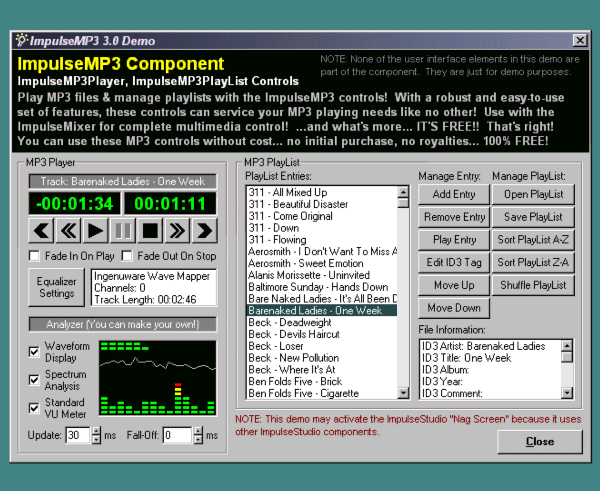Select 'Ben Folds Five - Brick' entry
Screen dimensions: 600x491
pyautogui.click(x=321, y=382)
